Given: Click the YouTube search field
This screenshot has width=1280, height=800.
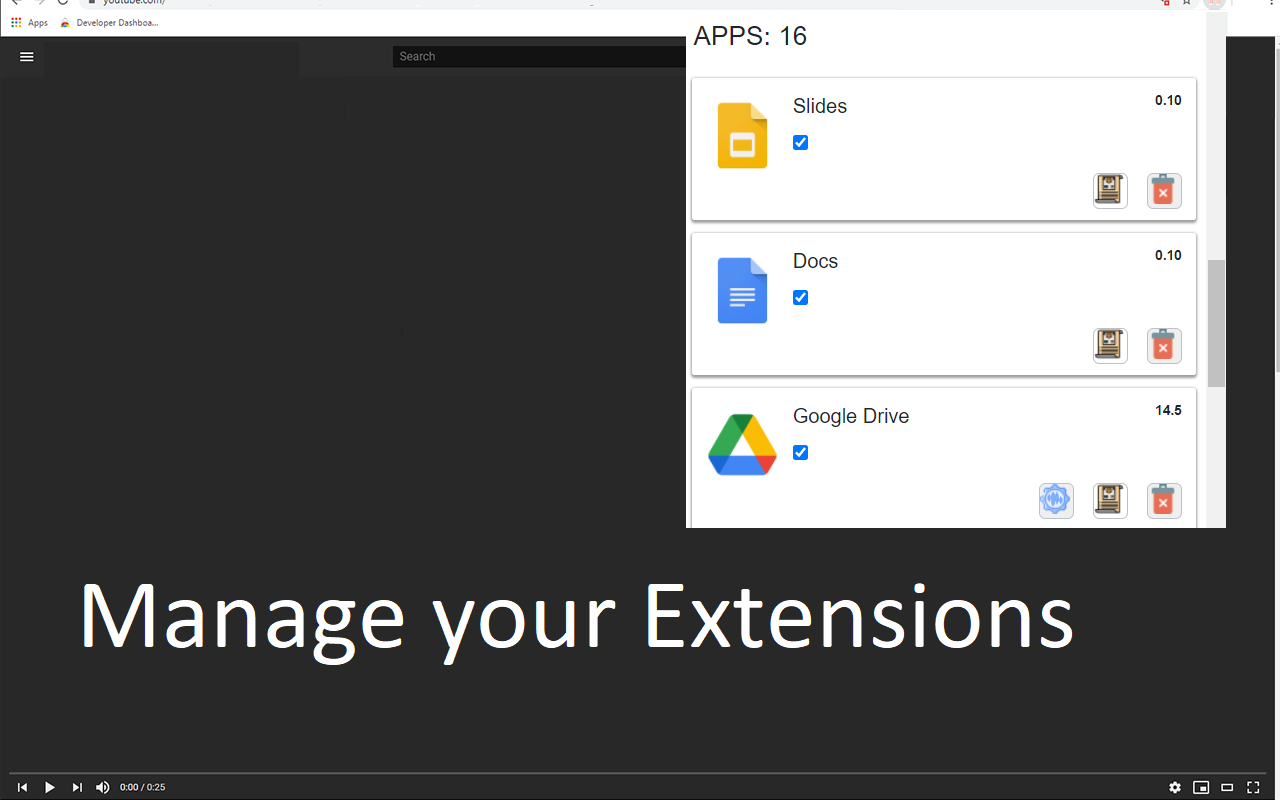Looking at the screenshot, I should [x=540, y=57].
